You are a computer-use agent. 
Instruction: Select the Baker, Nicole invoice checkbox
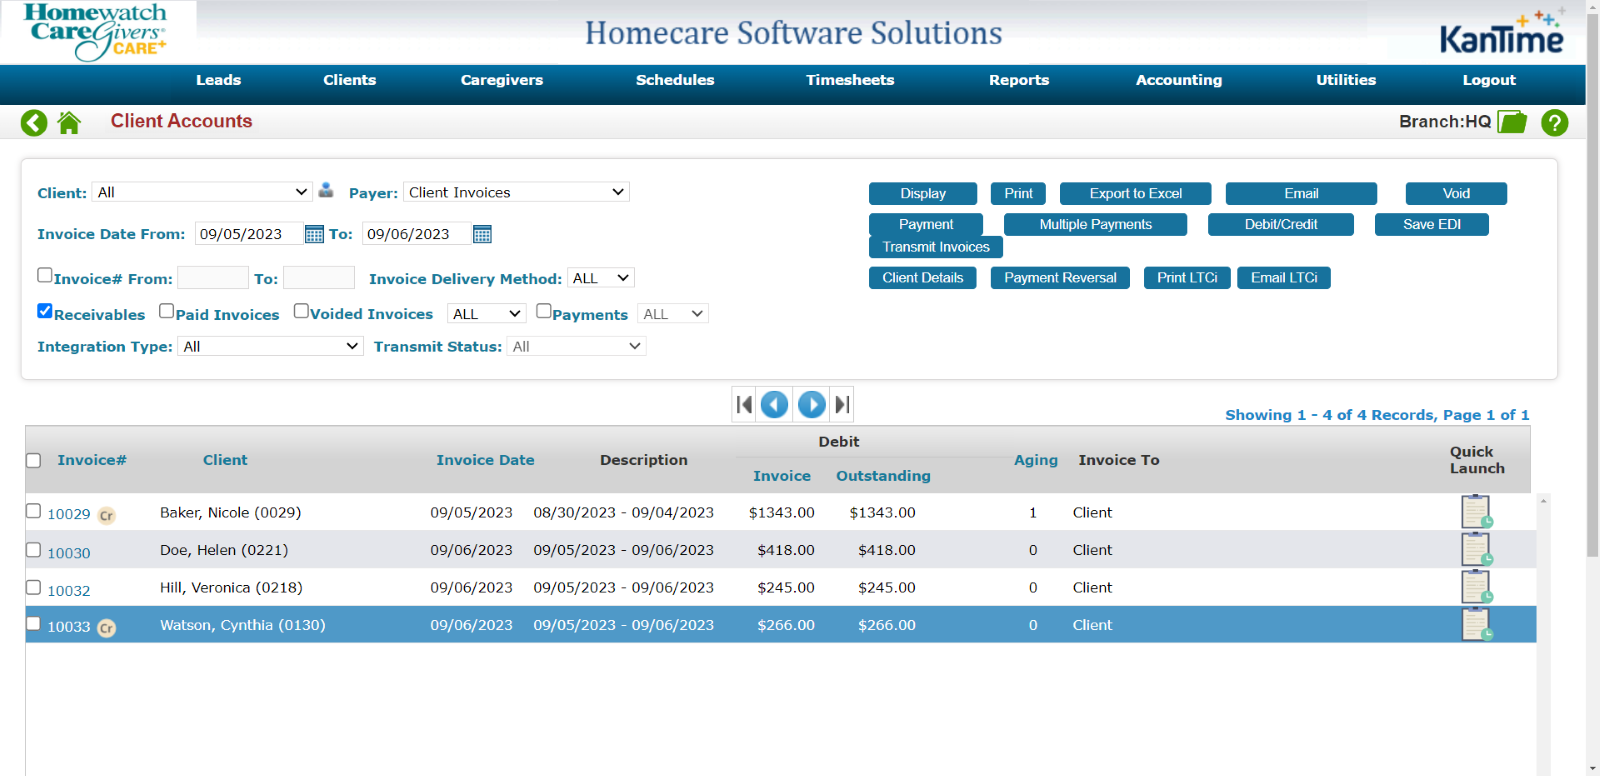pyautogui.click(x=33, y=511)
